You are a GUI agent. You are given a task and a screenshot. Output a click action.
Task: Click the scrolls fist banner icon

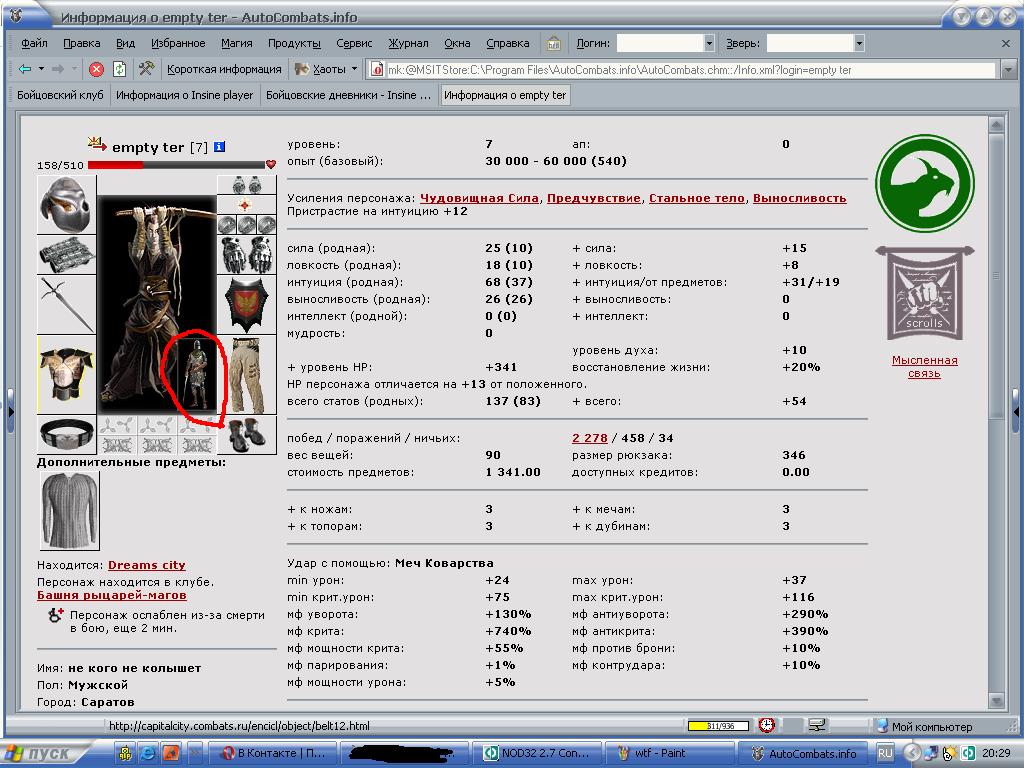click(924, 293)
